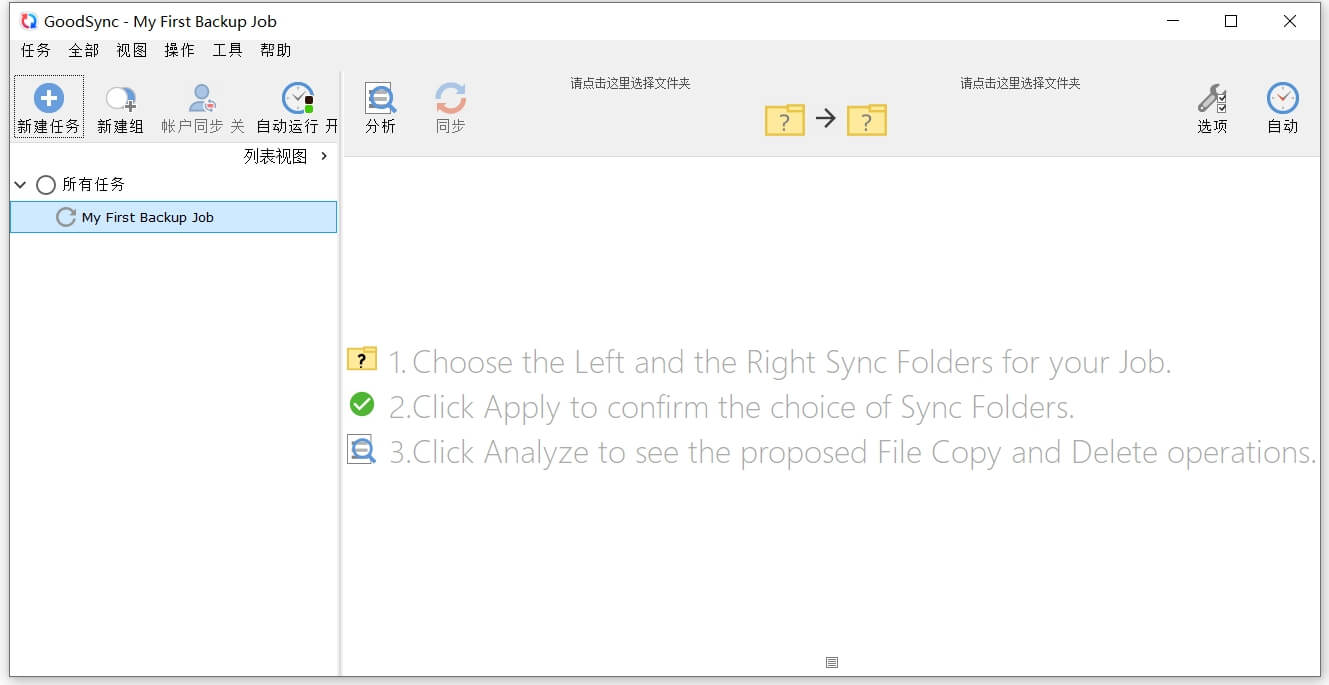The image size is (1329, 685).
Task: Select the 所有任务 radio circle
Action: (x=46, y=185)
